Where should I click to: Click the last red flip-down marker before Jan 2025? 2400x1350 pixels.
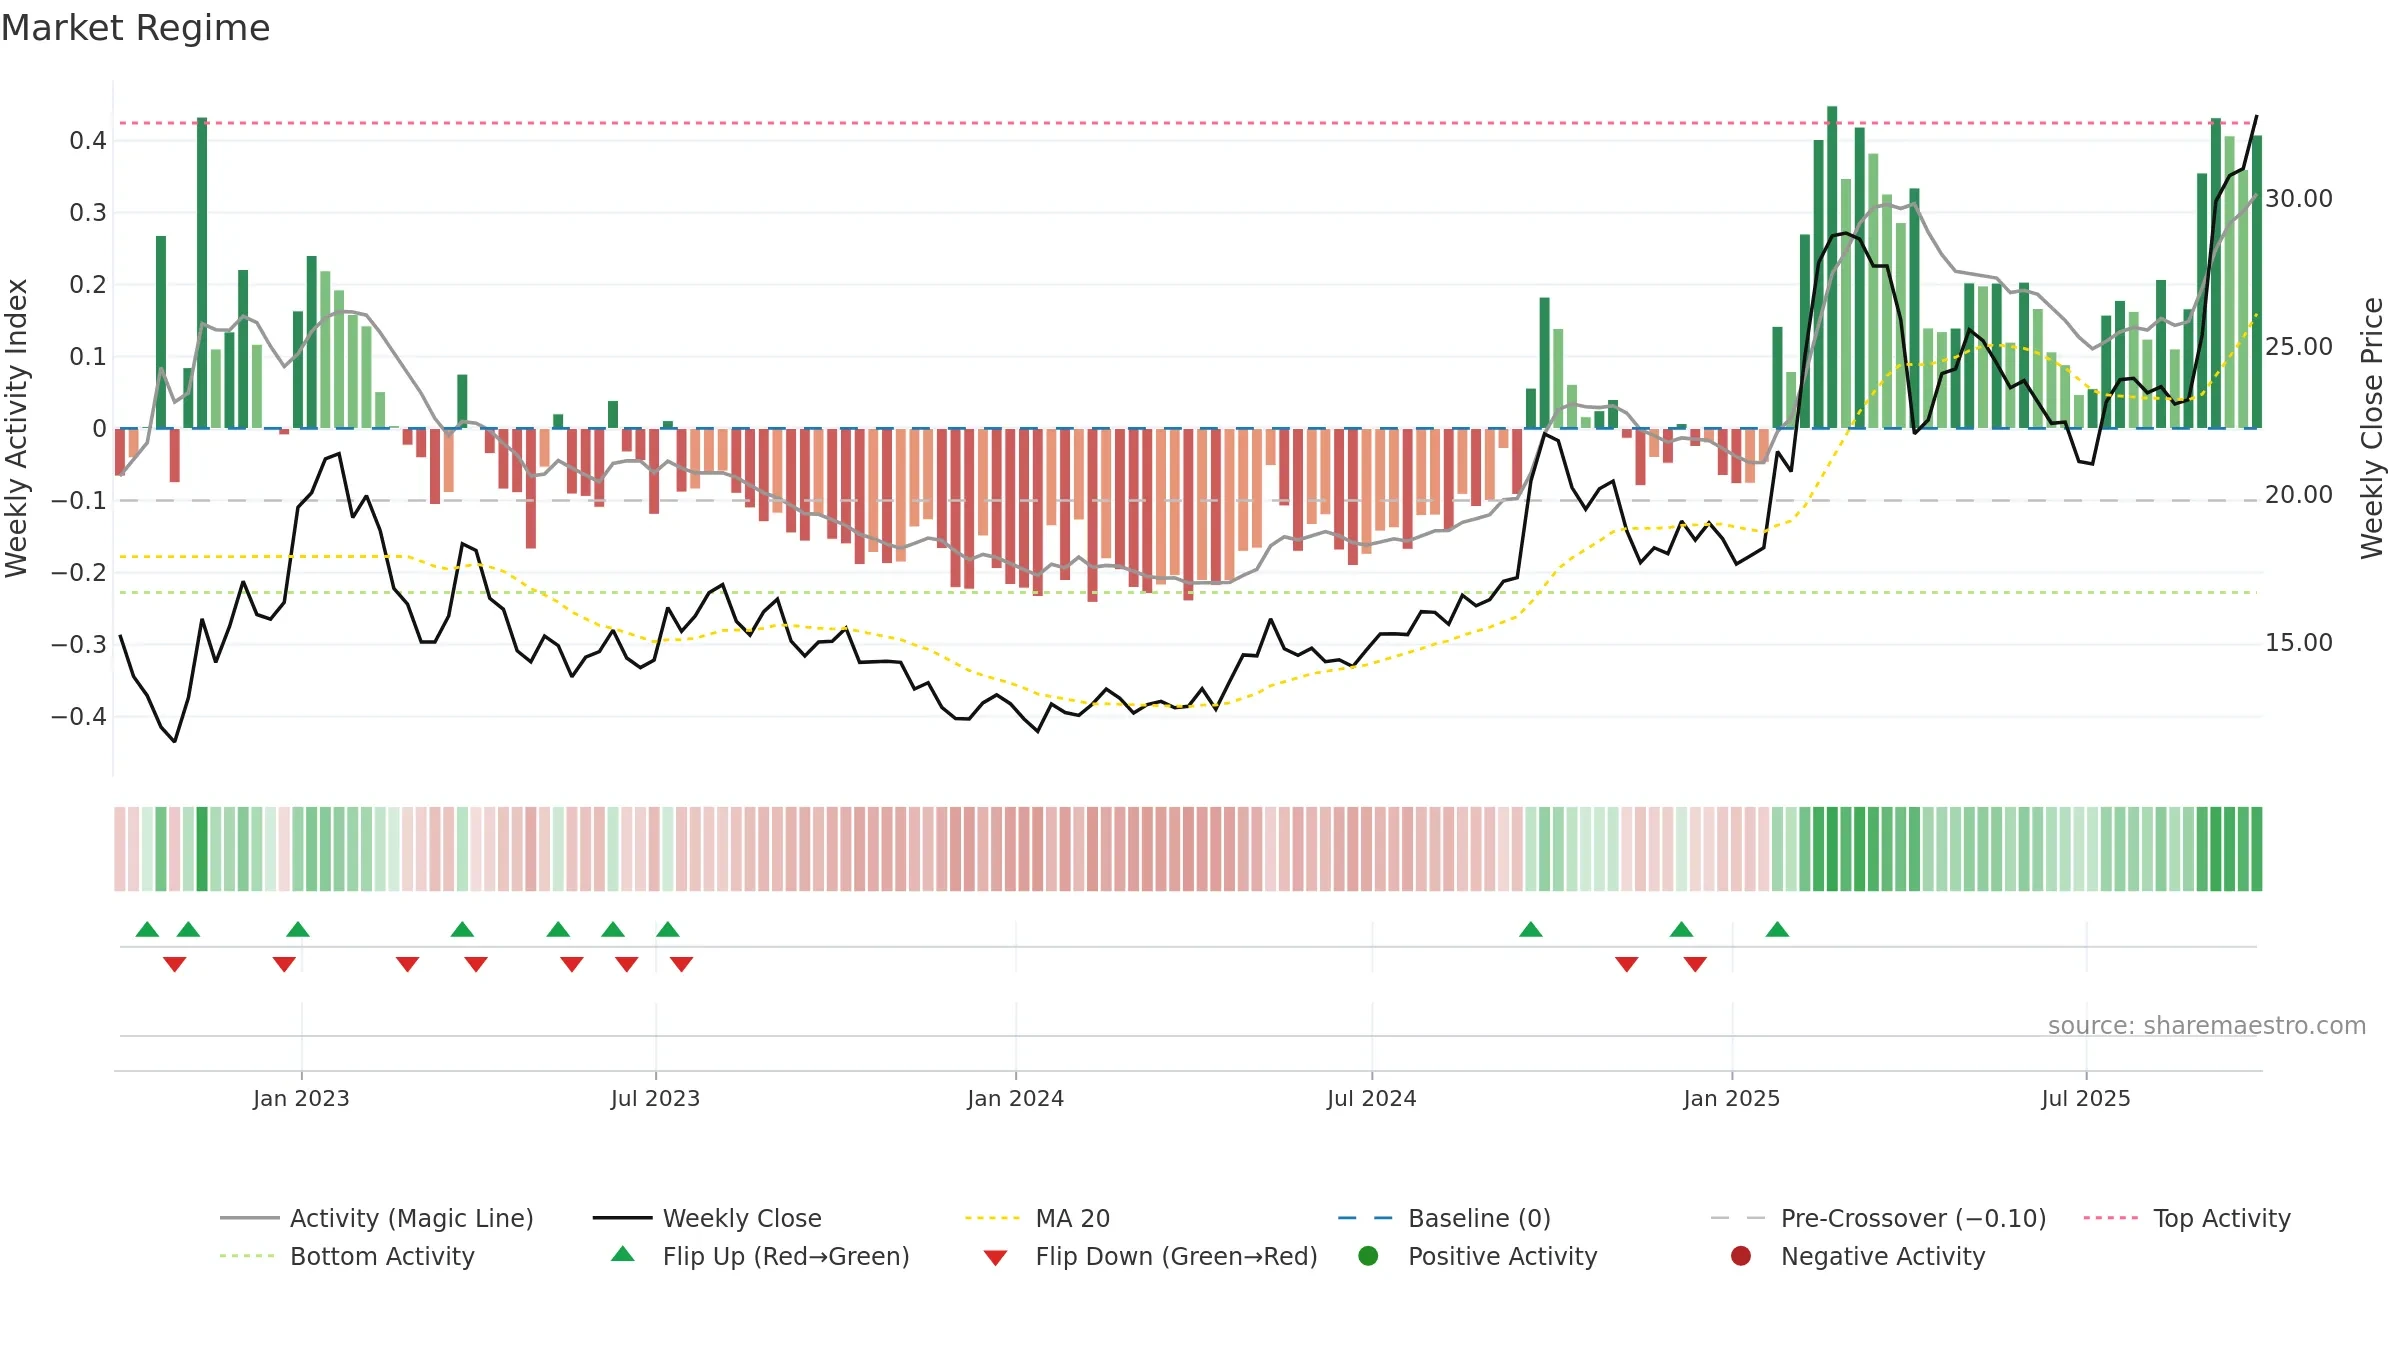click(x=1695, y=964)
